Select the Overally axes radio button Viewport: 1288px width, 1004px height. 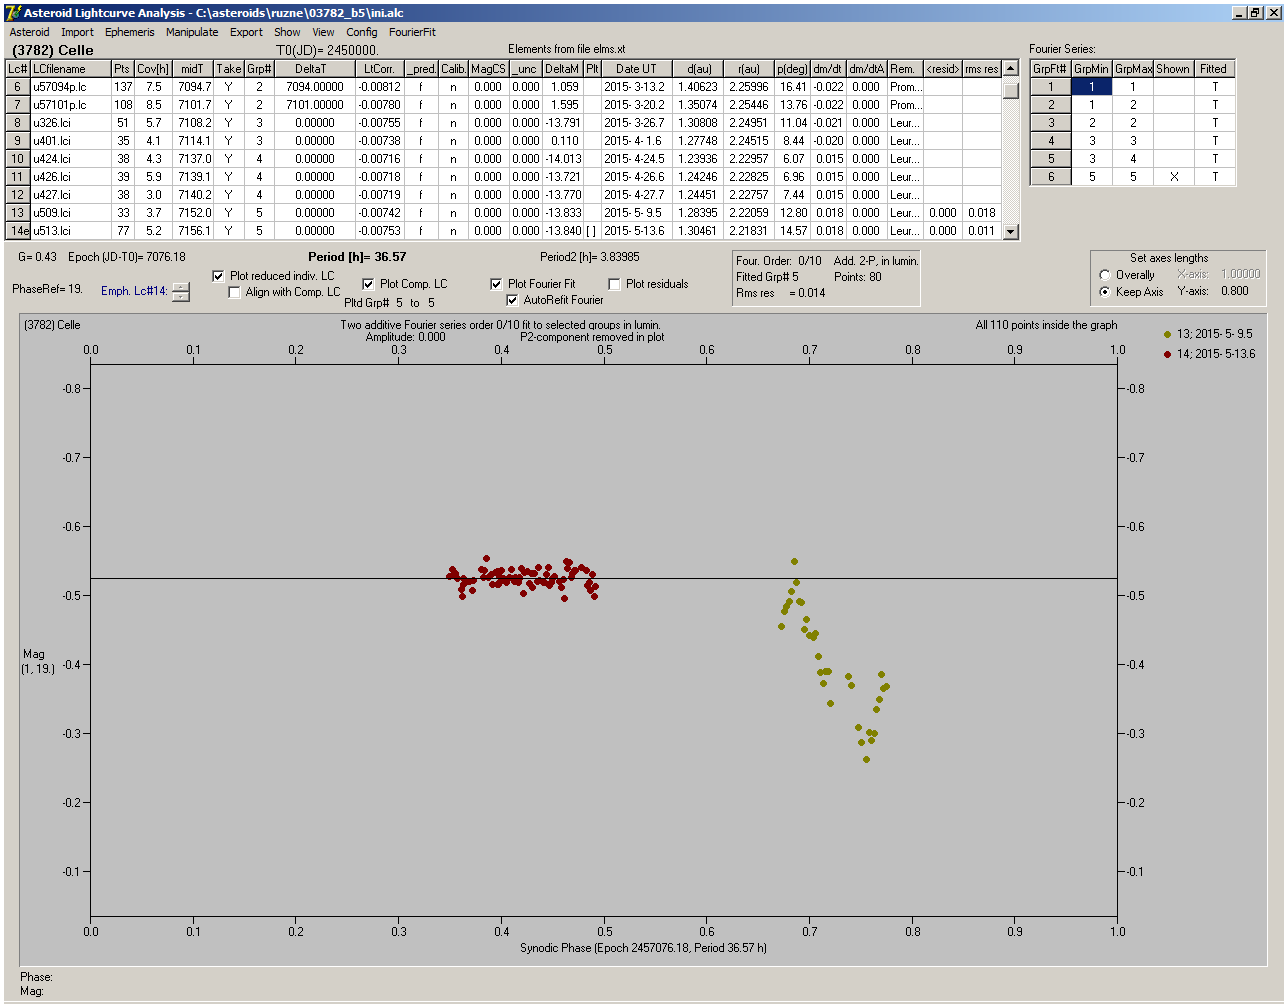1105,275
